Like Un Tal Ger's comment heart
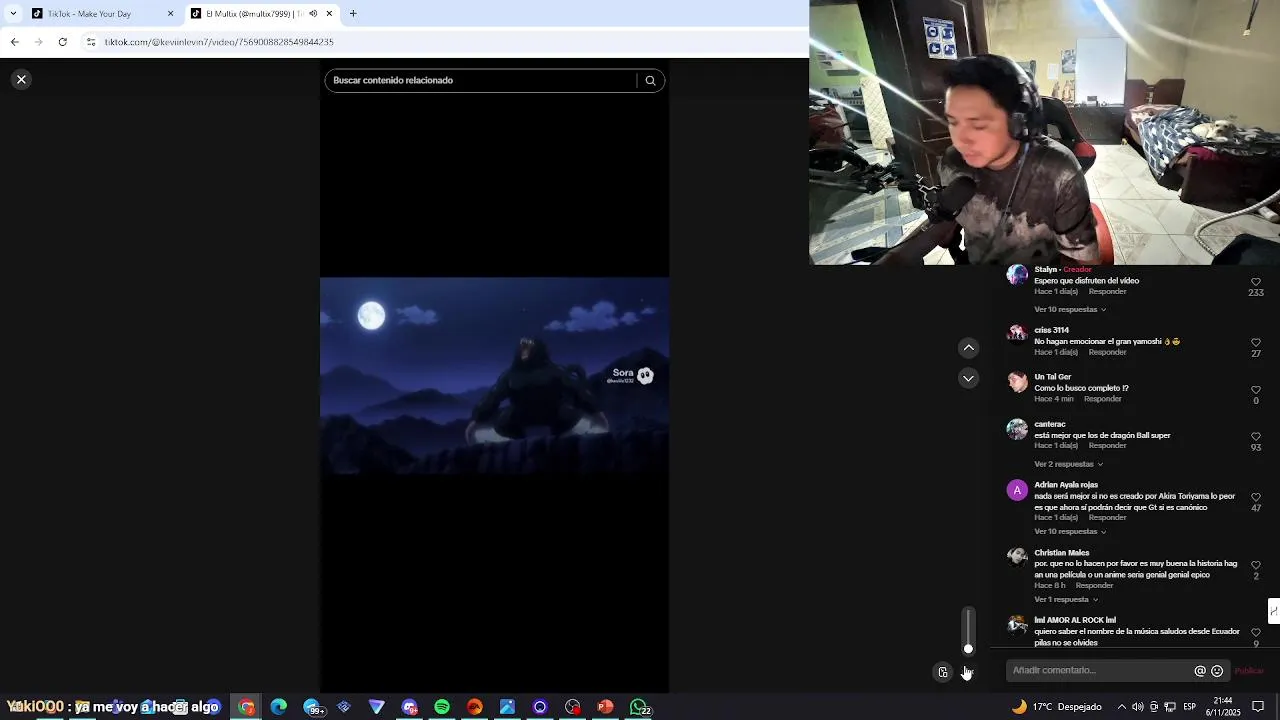The image size is (1280, 720). coord(1256,390)
